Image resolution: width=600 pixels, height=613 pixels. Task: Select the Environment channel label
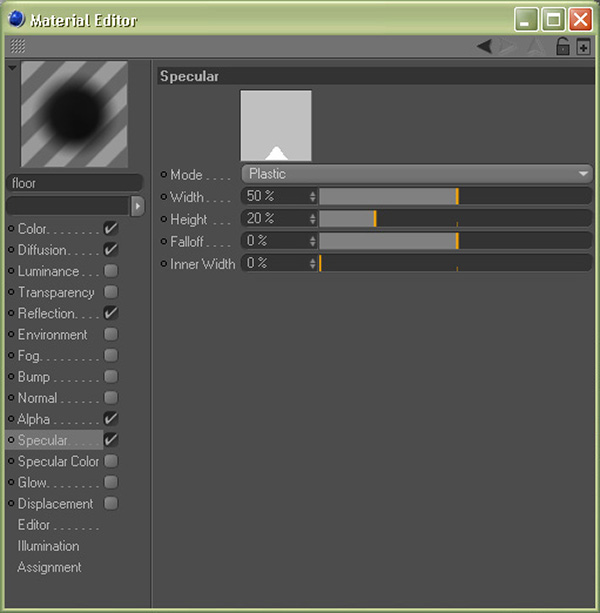point(53,335)
